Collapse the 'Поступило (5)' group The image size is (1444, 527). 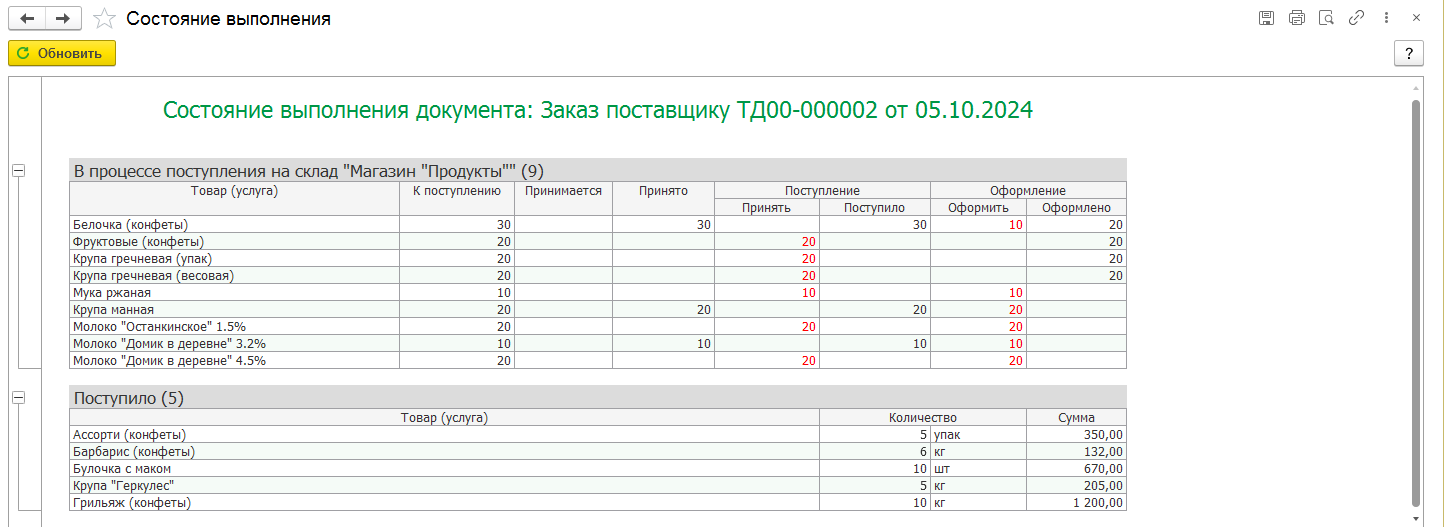tap(17, 398)
